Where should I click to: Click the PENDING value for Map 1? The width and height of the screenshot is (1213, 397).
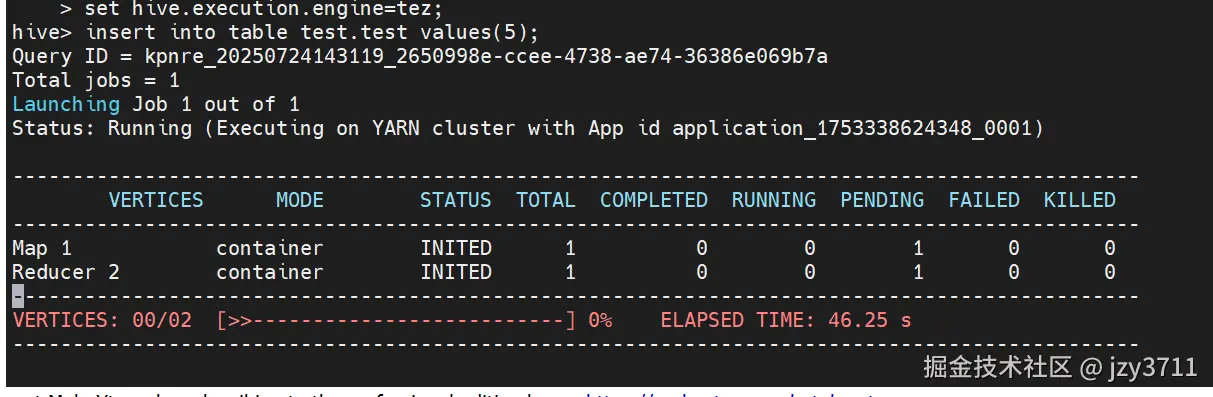(x=918, y=248)
